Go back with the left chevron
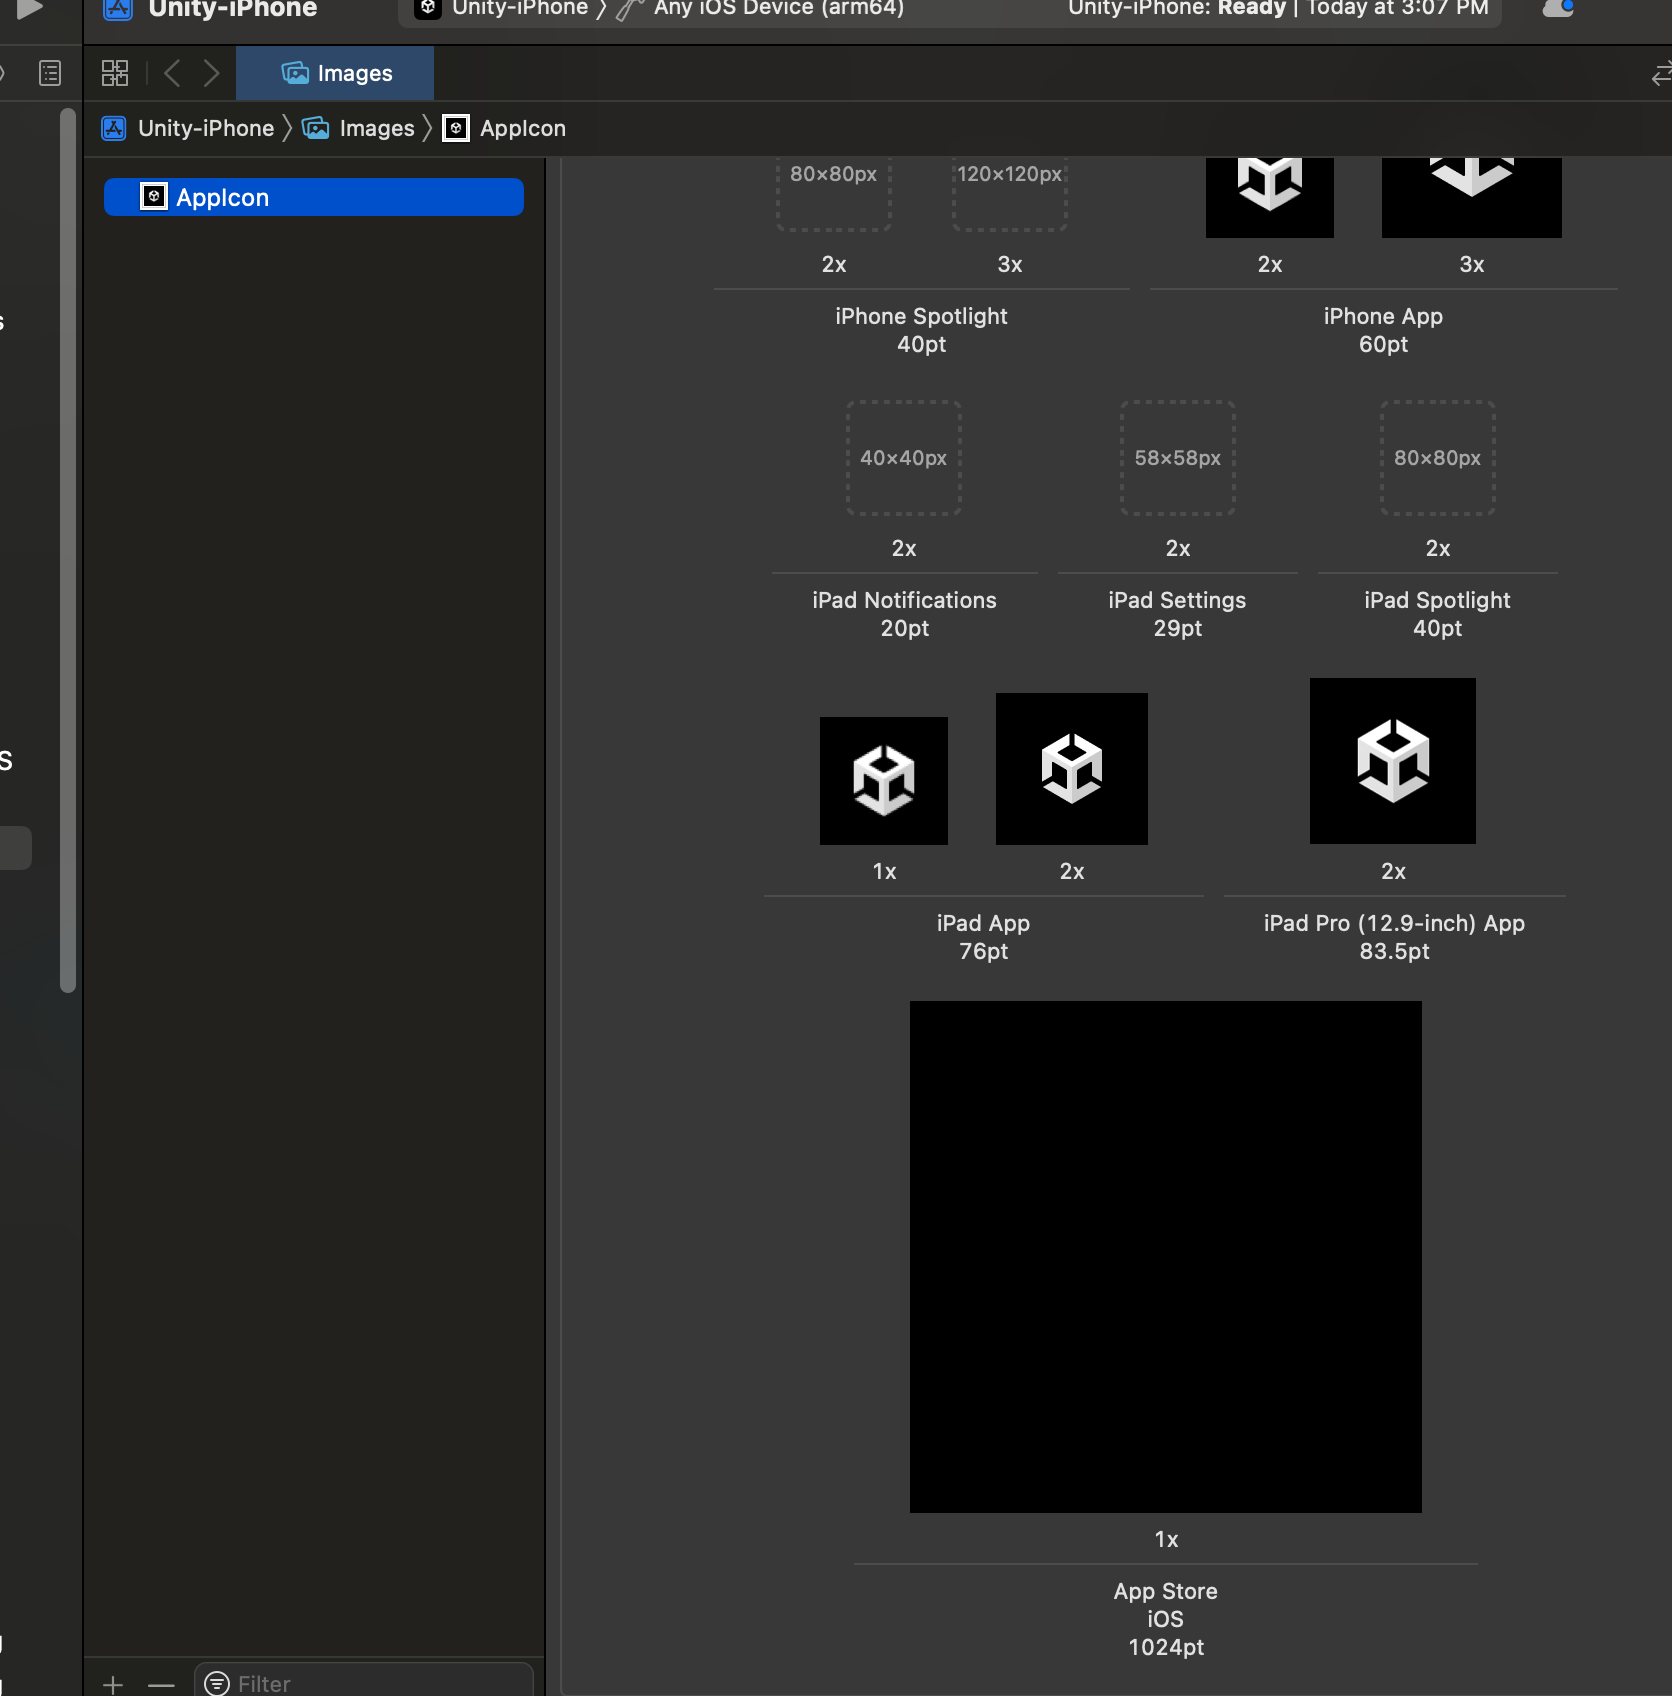The height and width of the screenshot is (1696, 1672). pos(172,73)
